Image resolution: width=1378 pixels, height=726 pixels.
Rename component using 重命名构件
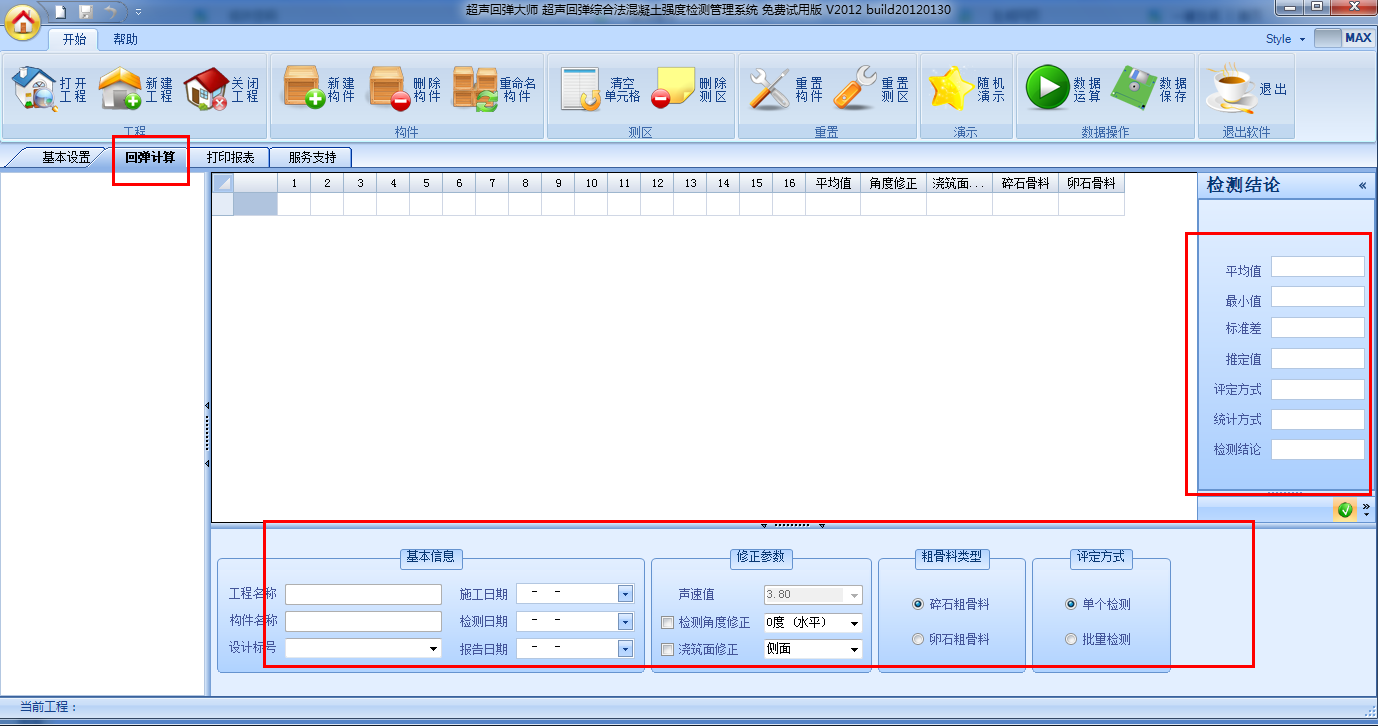tap(494, 90)
